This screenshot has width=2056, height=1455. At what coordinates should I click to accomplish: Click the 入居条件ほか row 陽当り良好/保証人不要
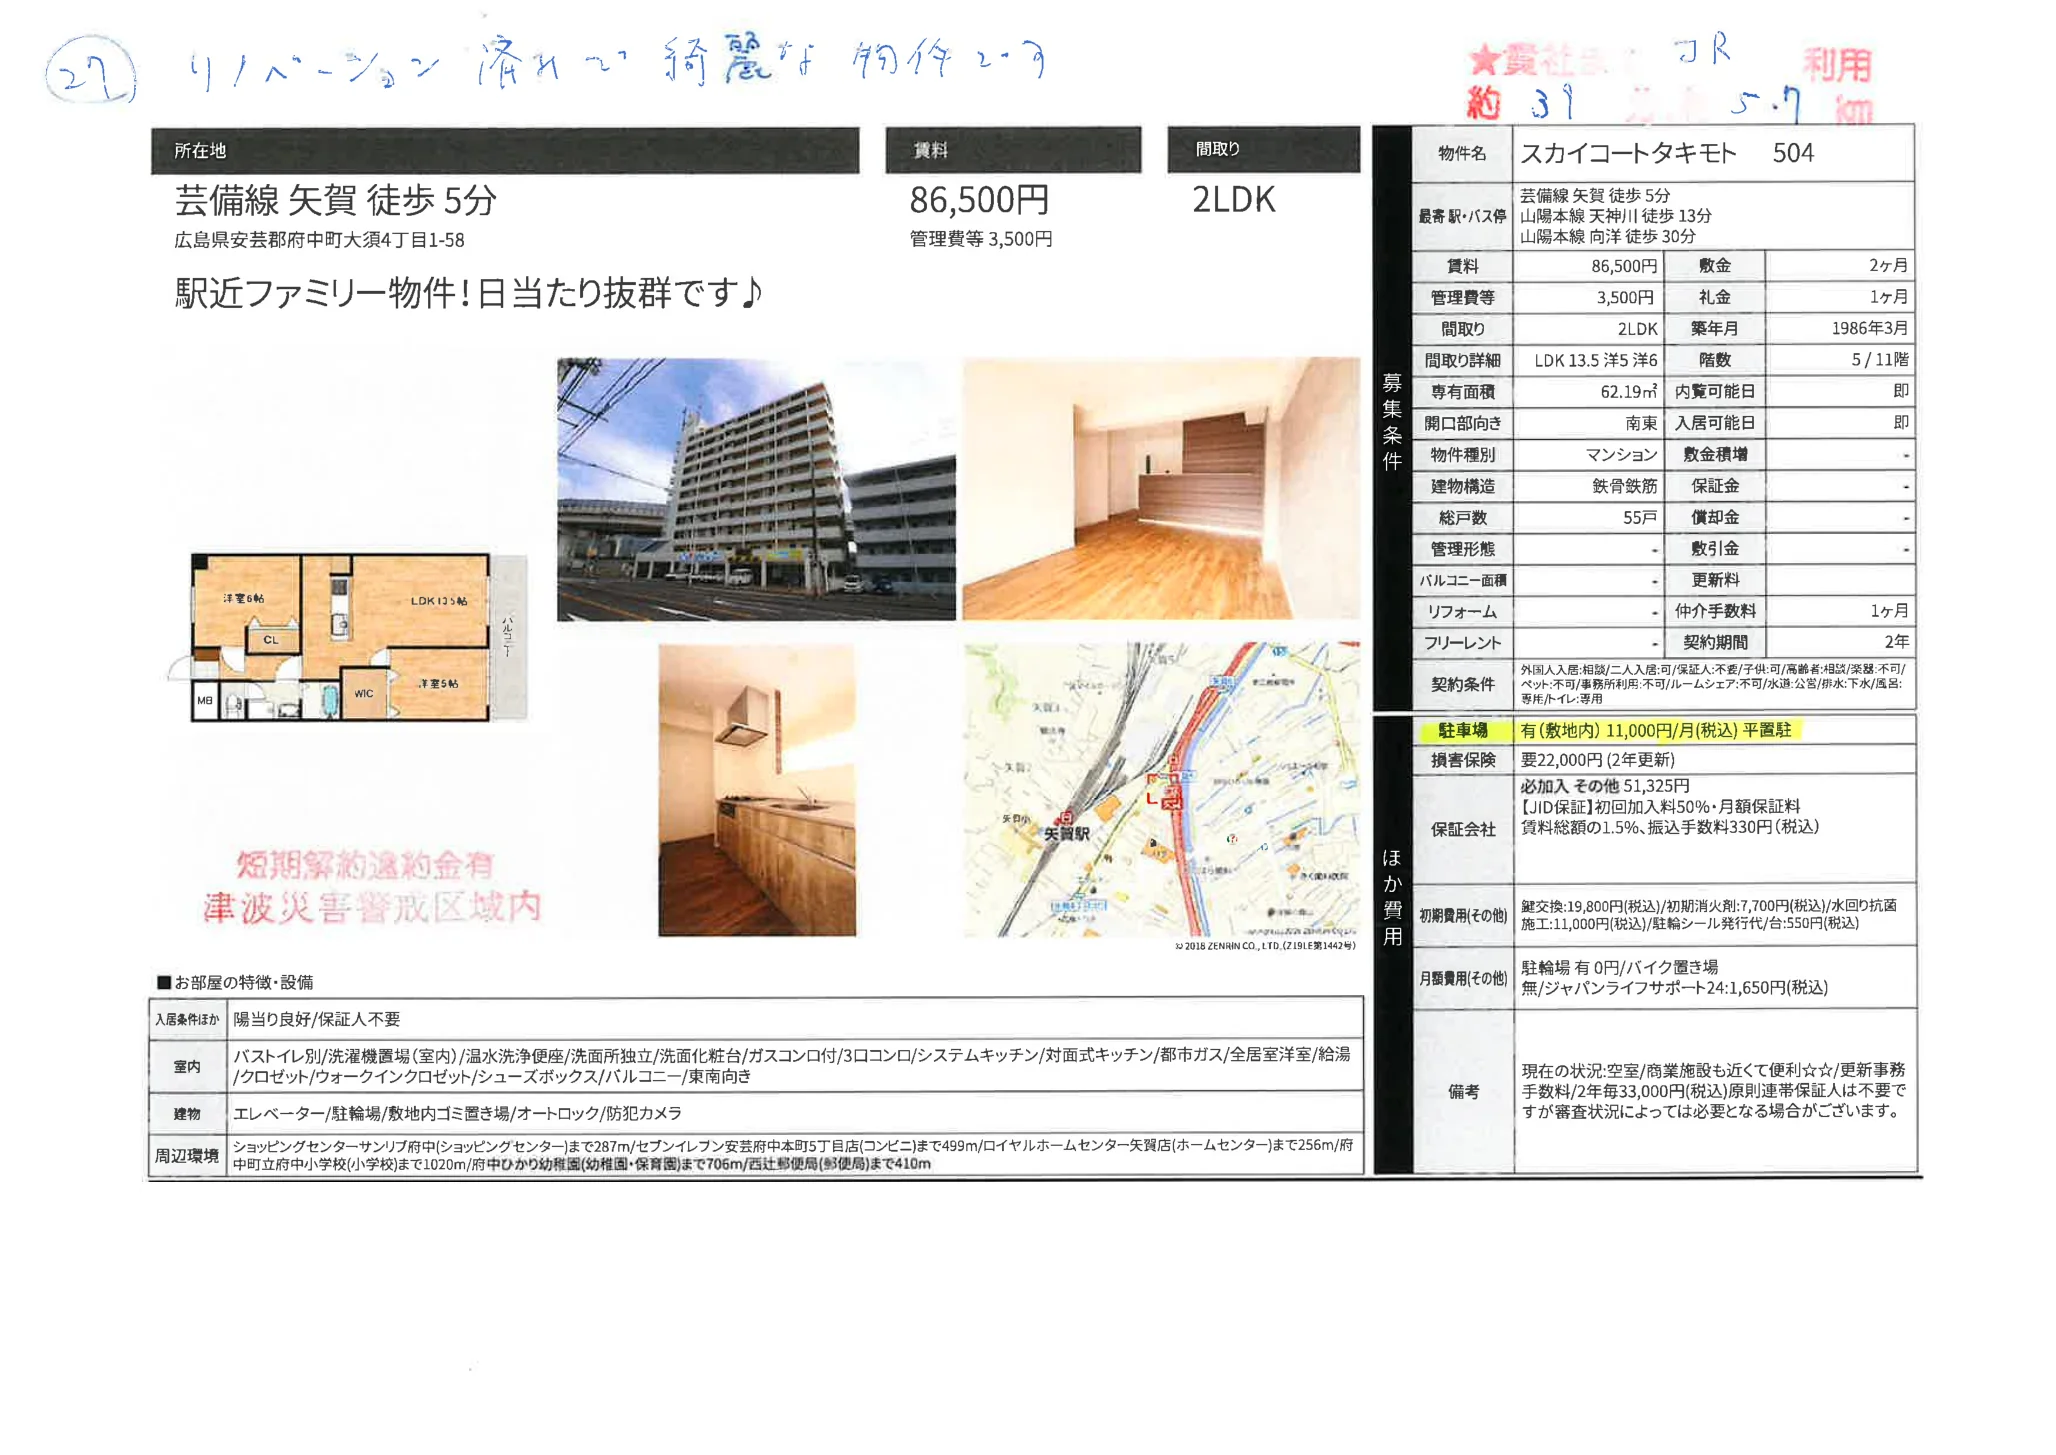pyautogui.click(x=756, y=1019)
